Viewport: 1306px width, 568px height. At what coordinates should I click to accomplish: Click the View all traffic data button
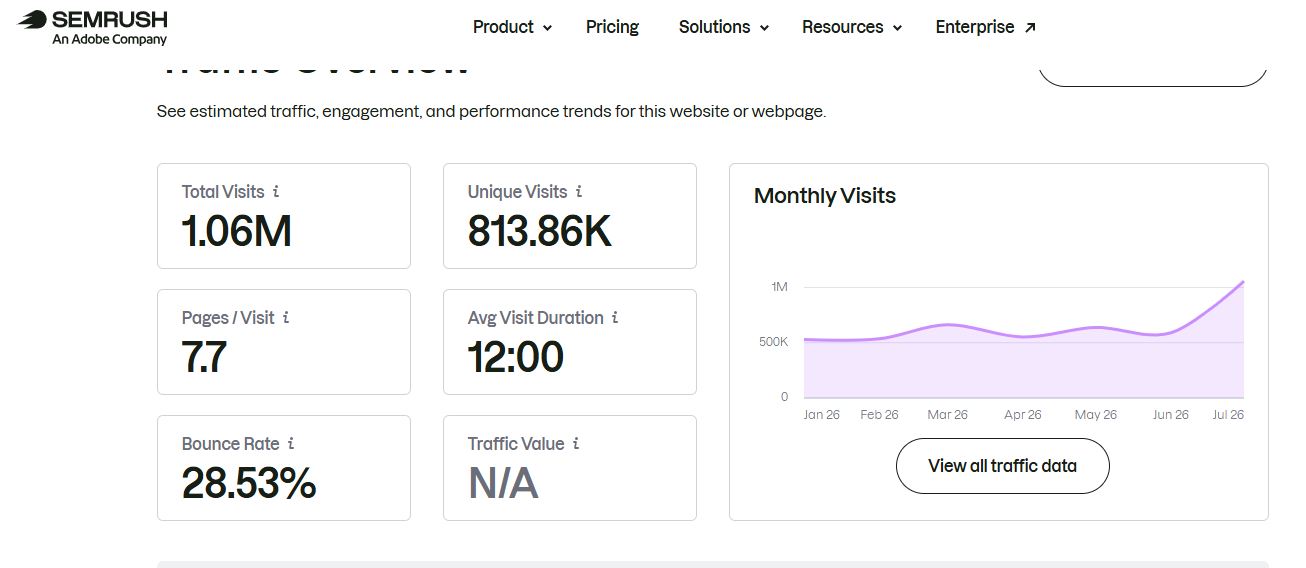pos(1002,465)
